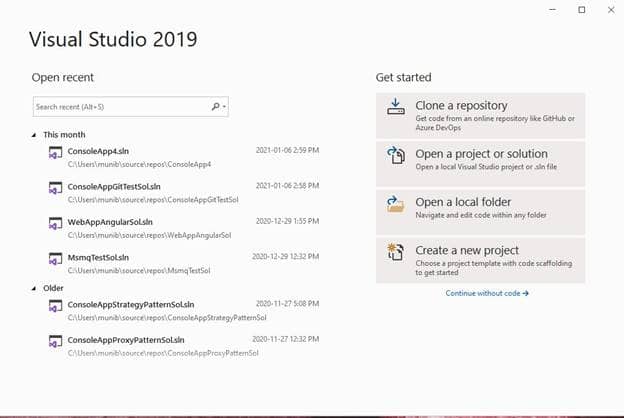Choose Create a new project
Screen dimensions: 624x418
pos(480,260)
